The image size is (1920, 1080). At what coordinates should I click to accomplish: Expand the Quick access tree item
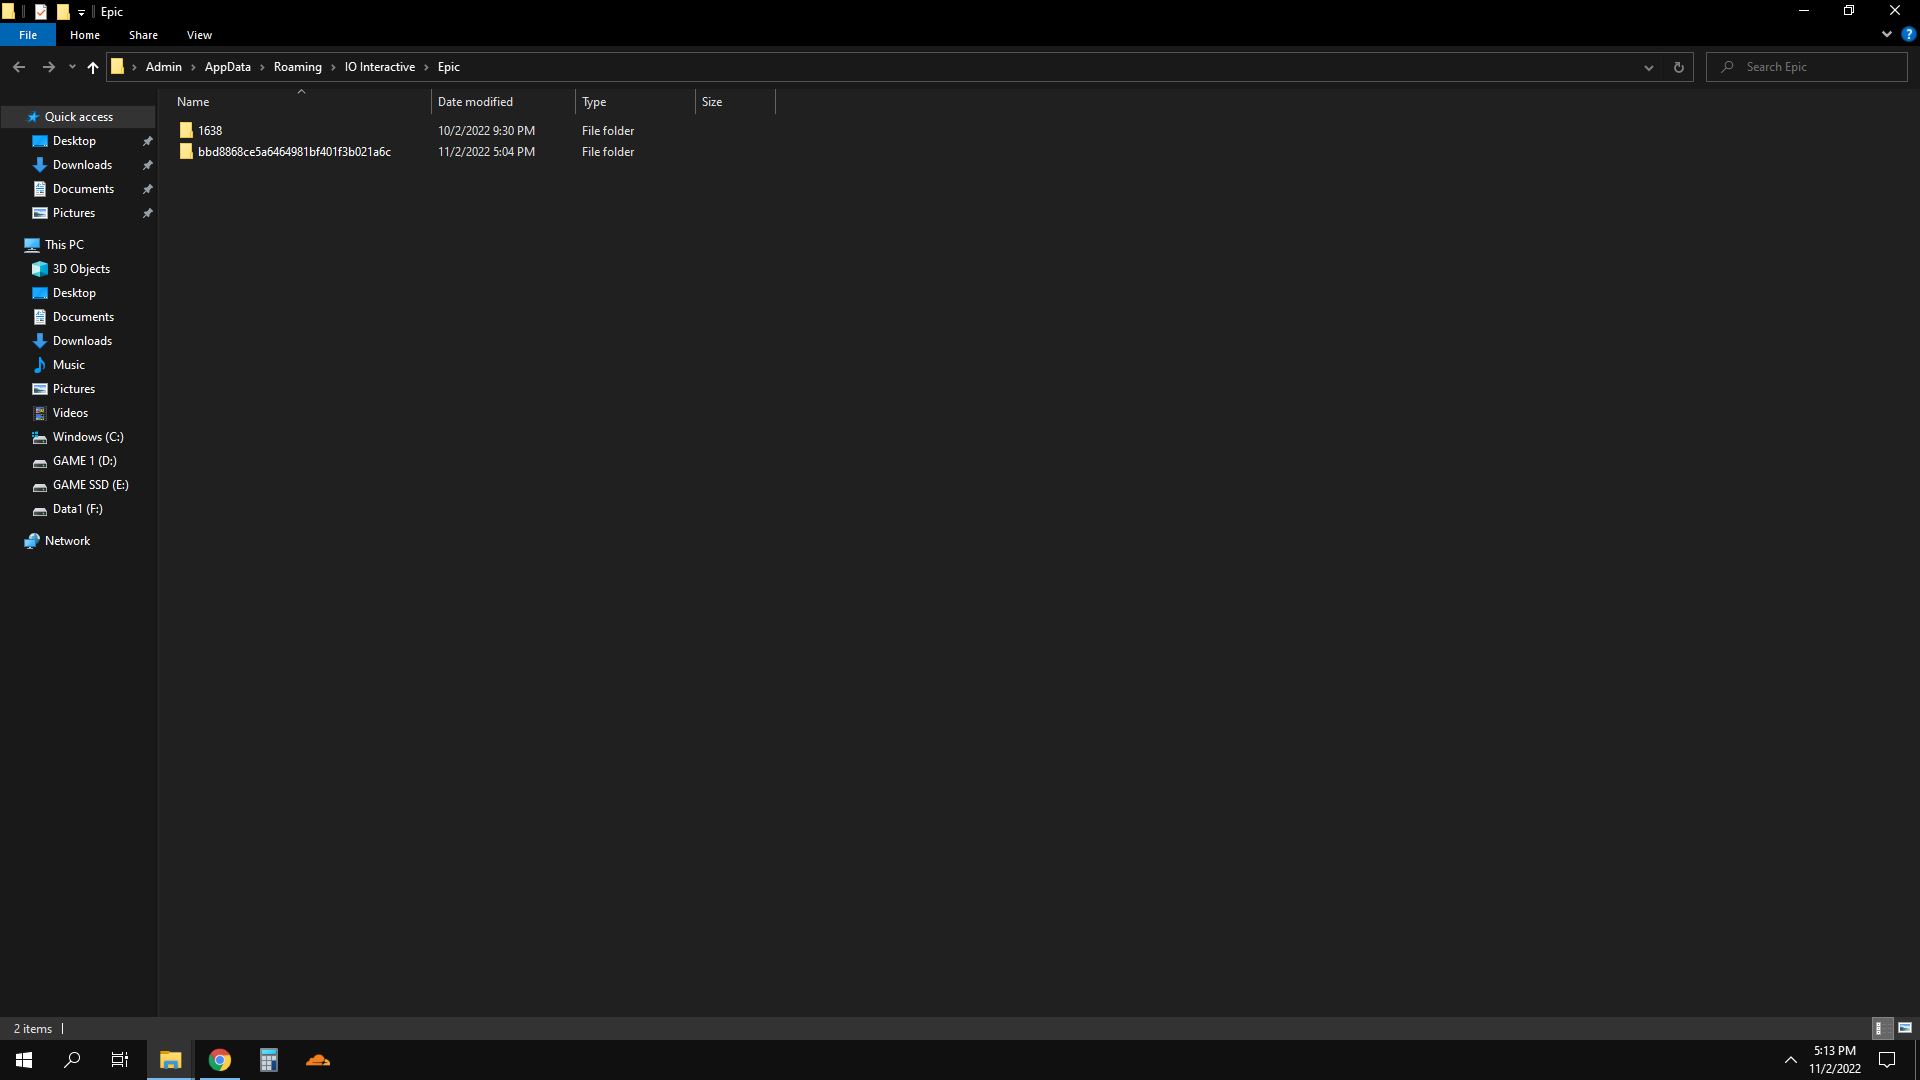pyautogui.click(x=11, y=116)
